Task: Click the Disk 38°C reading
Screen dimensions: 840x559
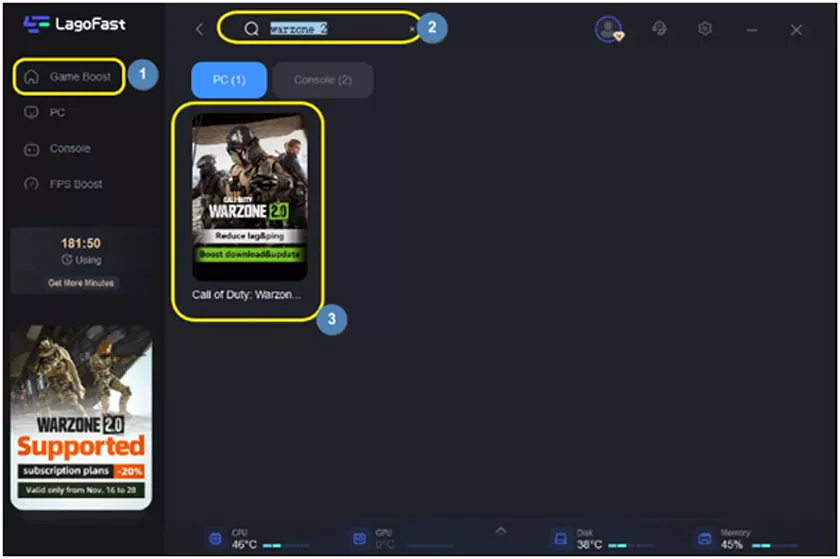Action: coord(589,545)
